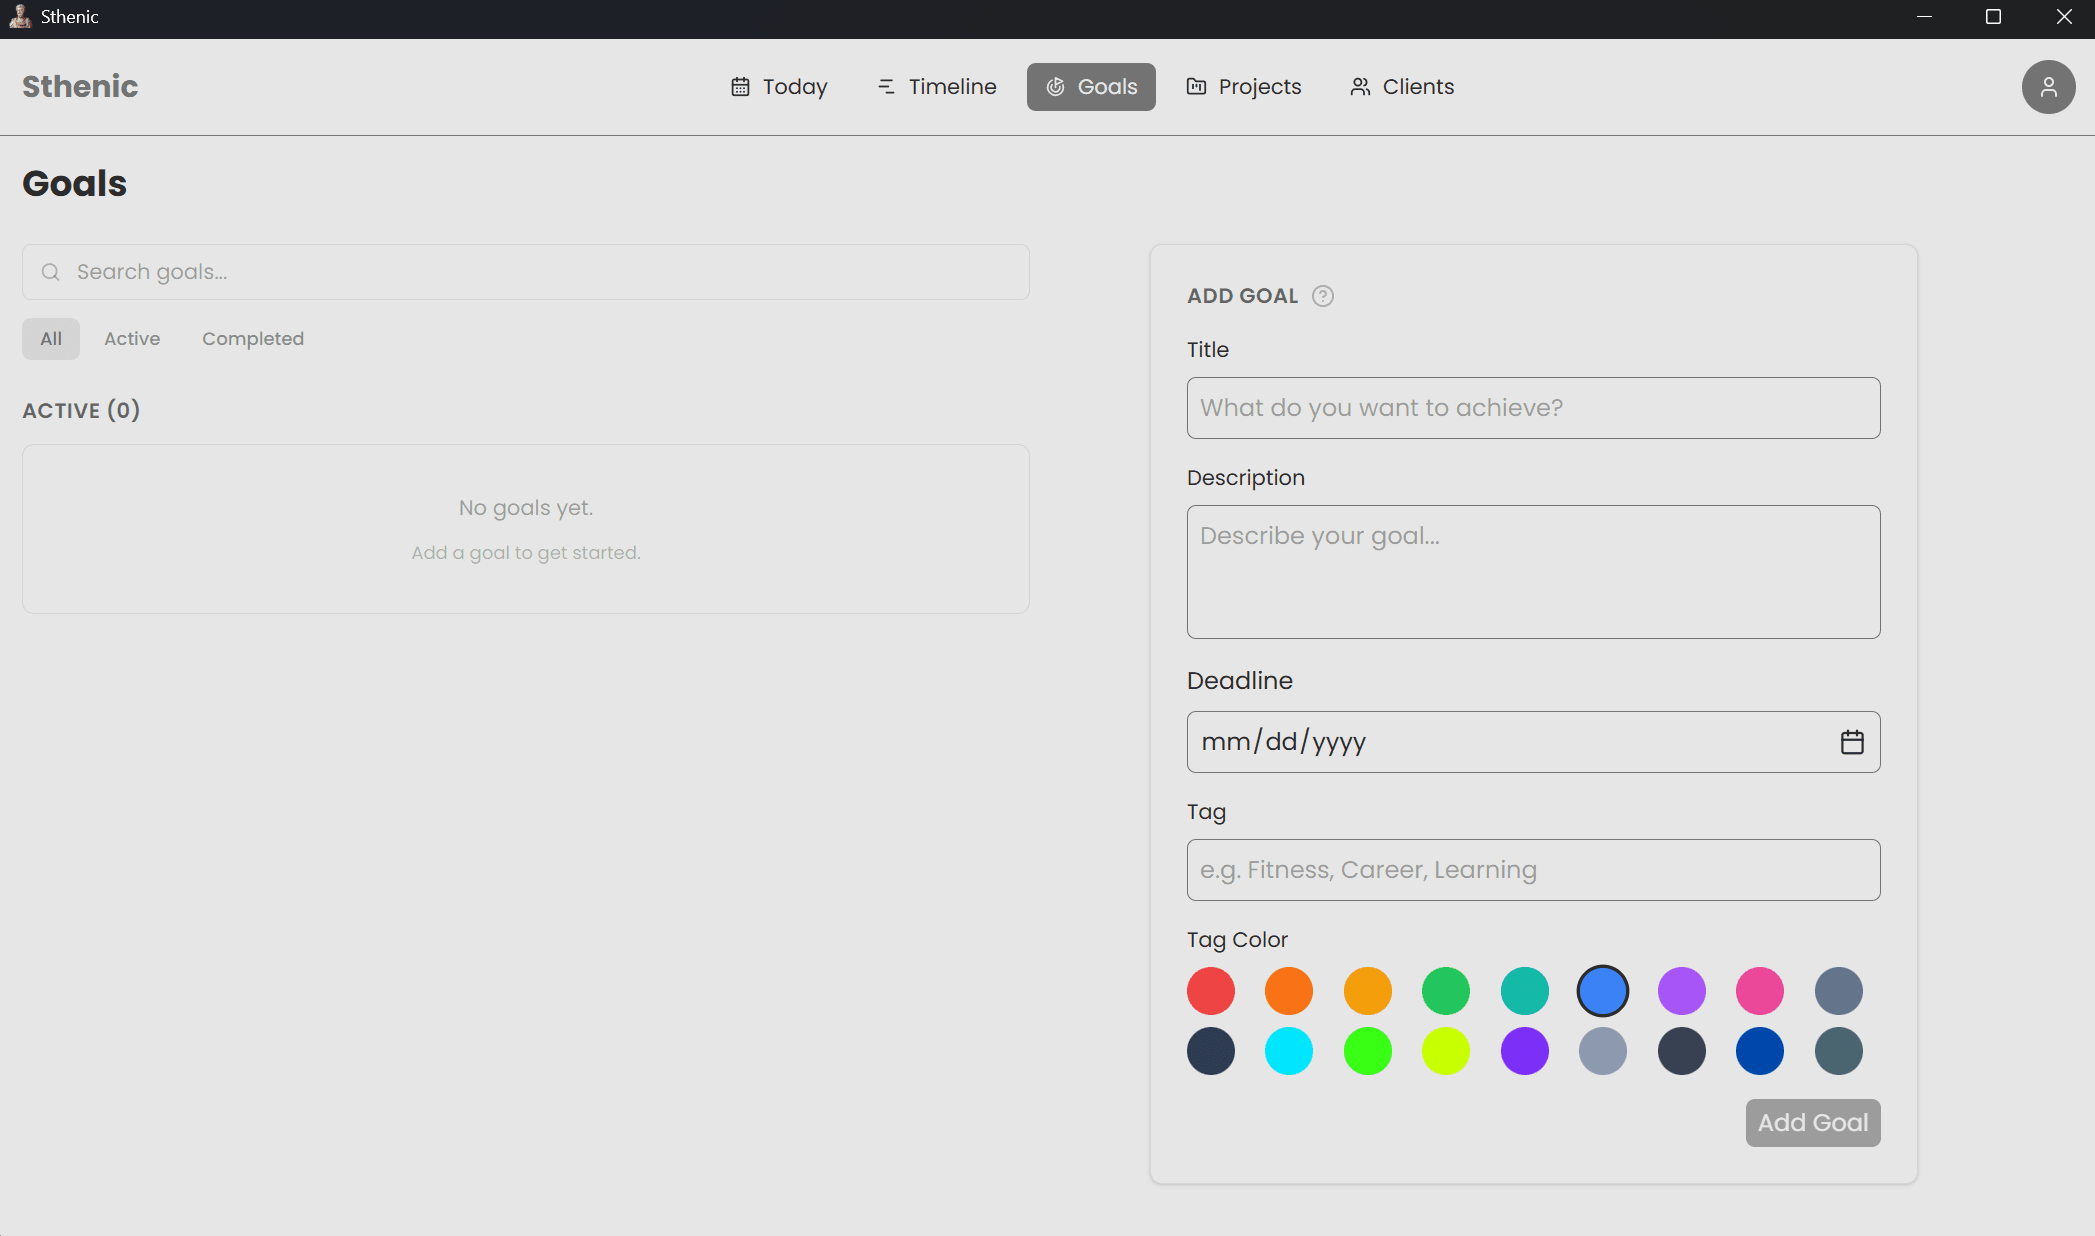Image resolution: width=2095 pixels, height=1236 pixels.
Task: Pick the teal tag color
Action: (x=1525, y=991)
